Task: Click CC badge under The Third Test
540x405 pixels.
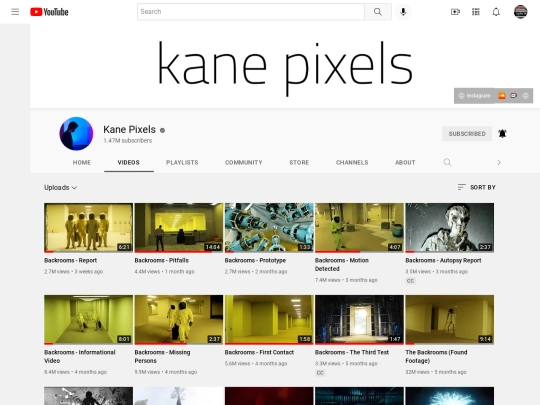Action: (x=320, y=373)
